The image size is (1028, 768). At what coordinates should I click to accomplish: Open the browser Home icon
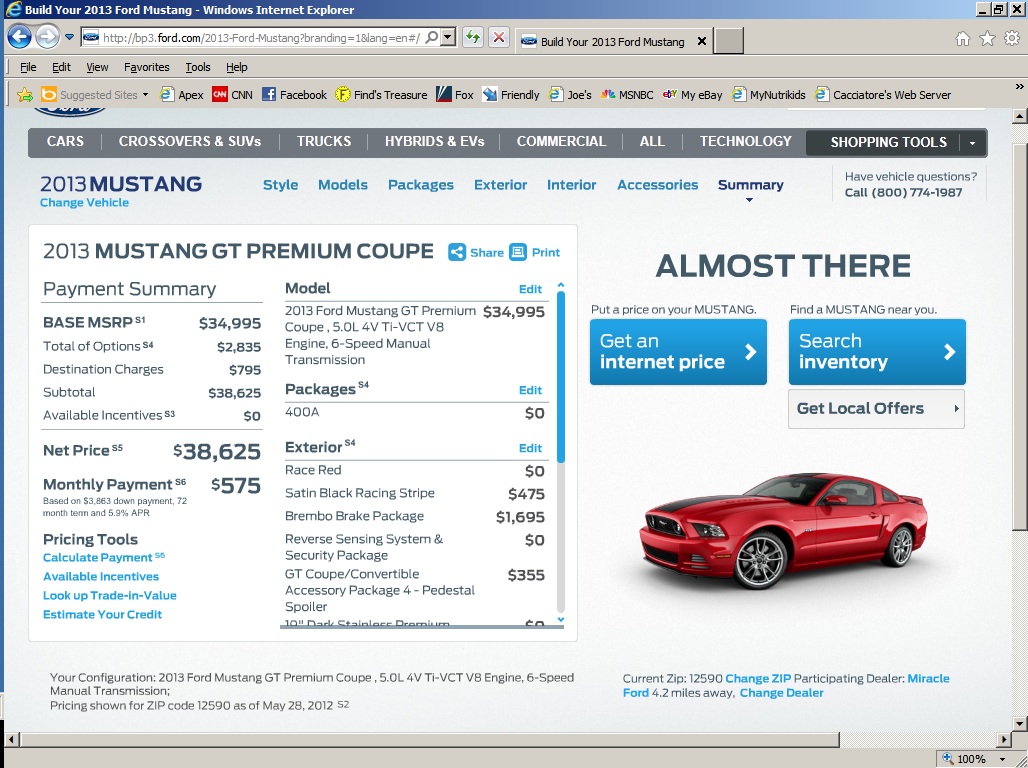coord(963,39)
